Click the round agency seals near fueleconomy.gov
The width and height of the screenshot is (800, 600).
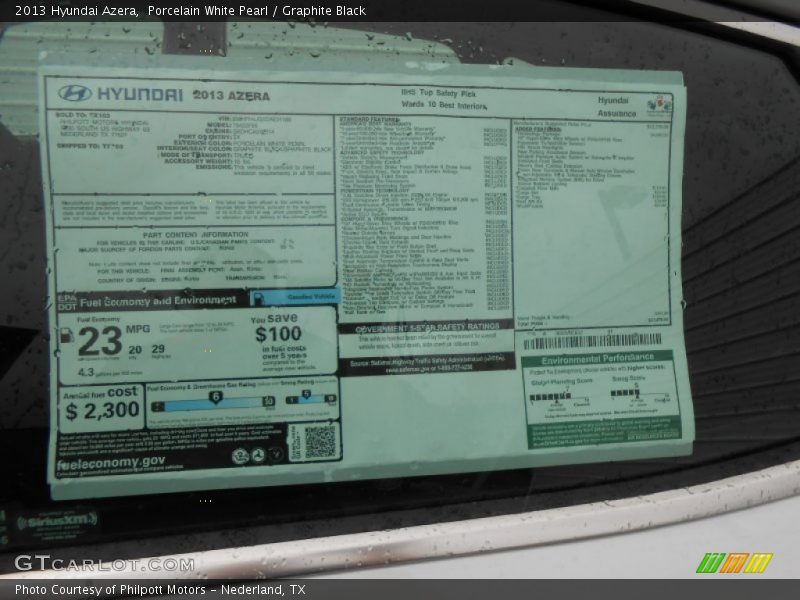(x=249, y=456)
